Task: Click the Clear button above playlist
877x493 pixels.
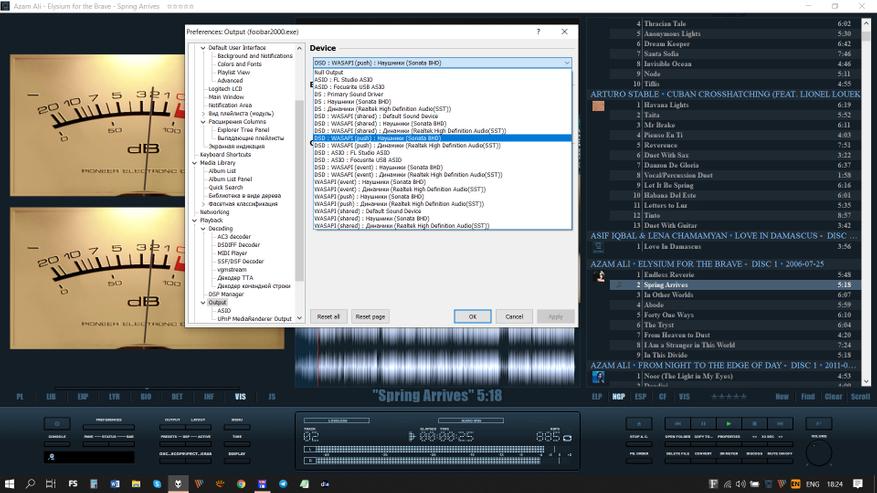Action: [x=833, y=396]
